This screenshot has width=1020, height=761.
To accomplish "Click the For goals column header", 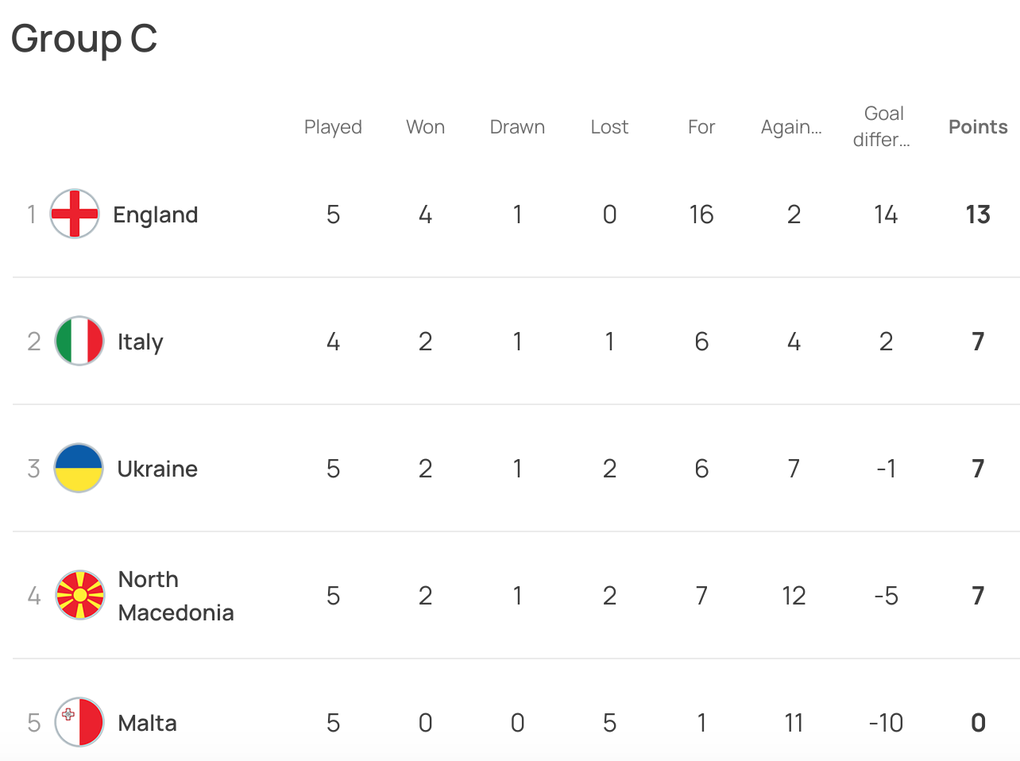I will (701, 127).
